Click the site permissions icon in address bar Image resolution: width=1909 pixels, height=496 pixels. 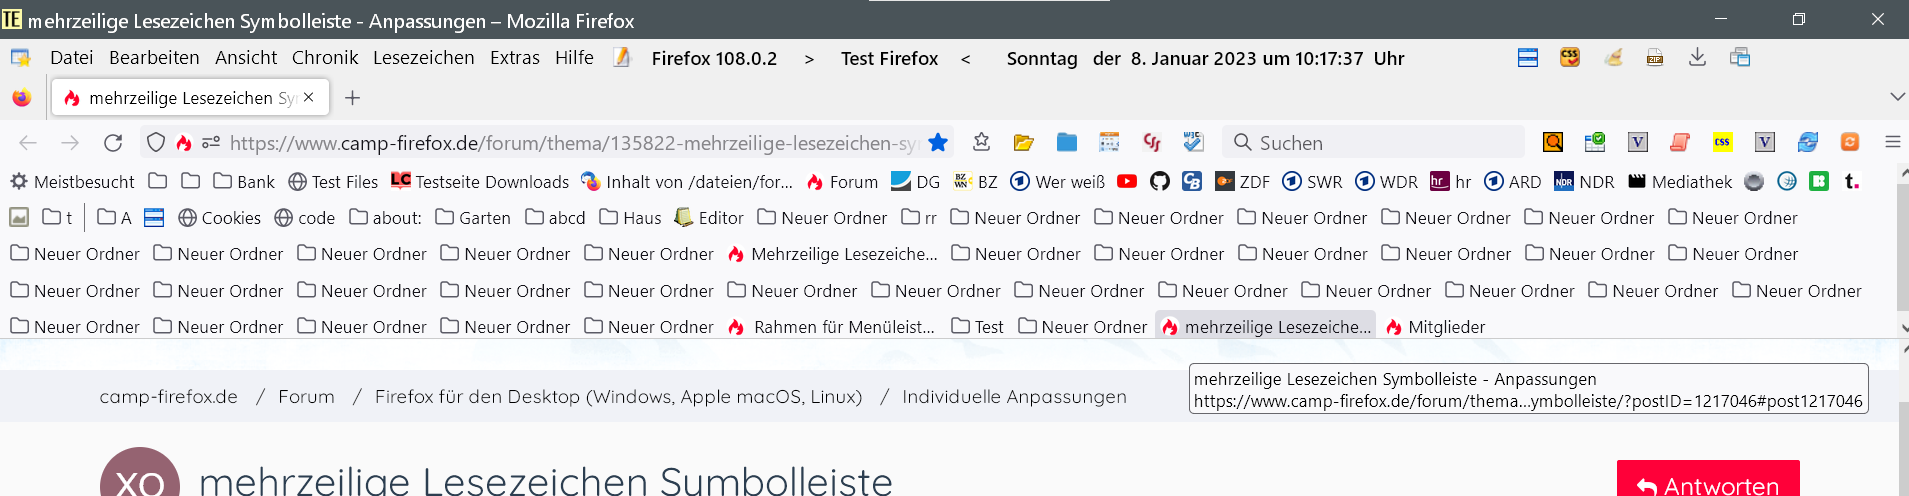211,143
